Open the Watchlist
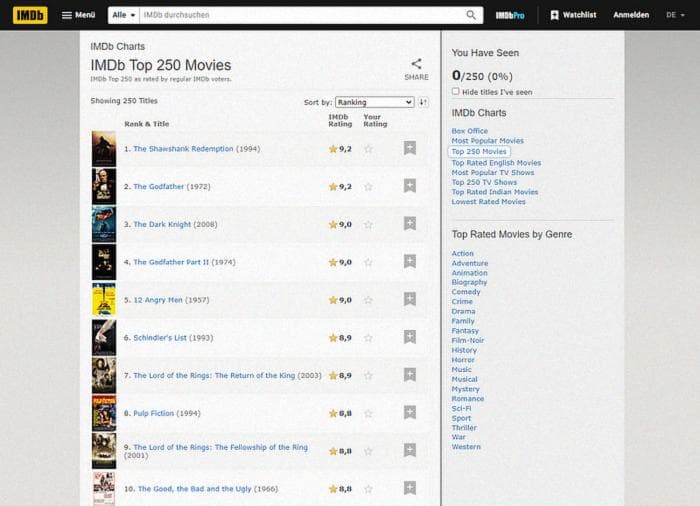Image resolution: width=700 pixels, height=506 pixels. tap(573, 15)
